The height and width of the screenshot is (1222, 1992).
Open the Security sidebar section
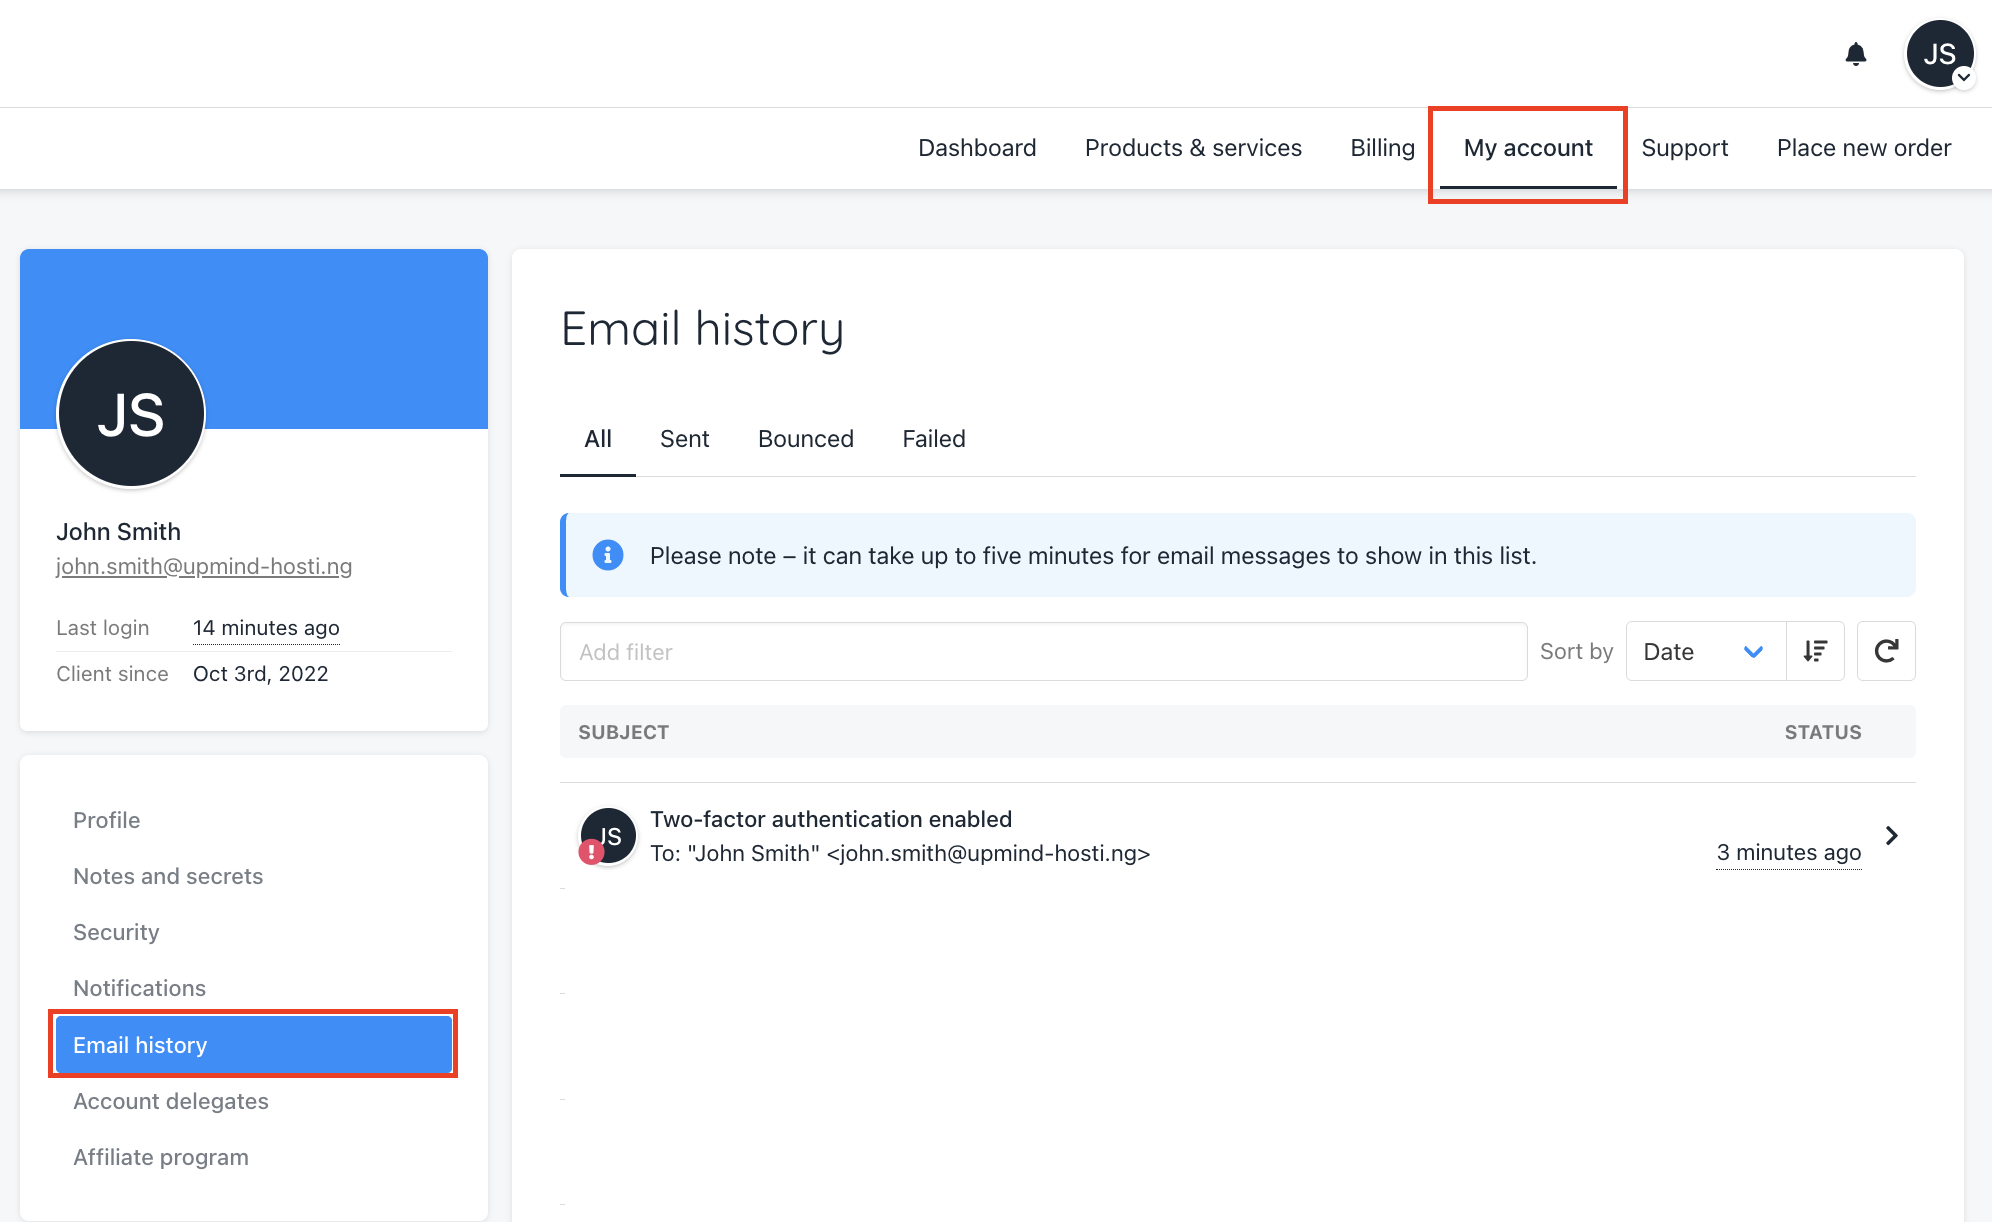click(116, 932)
